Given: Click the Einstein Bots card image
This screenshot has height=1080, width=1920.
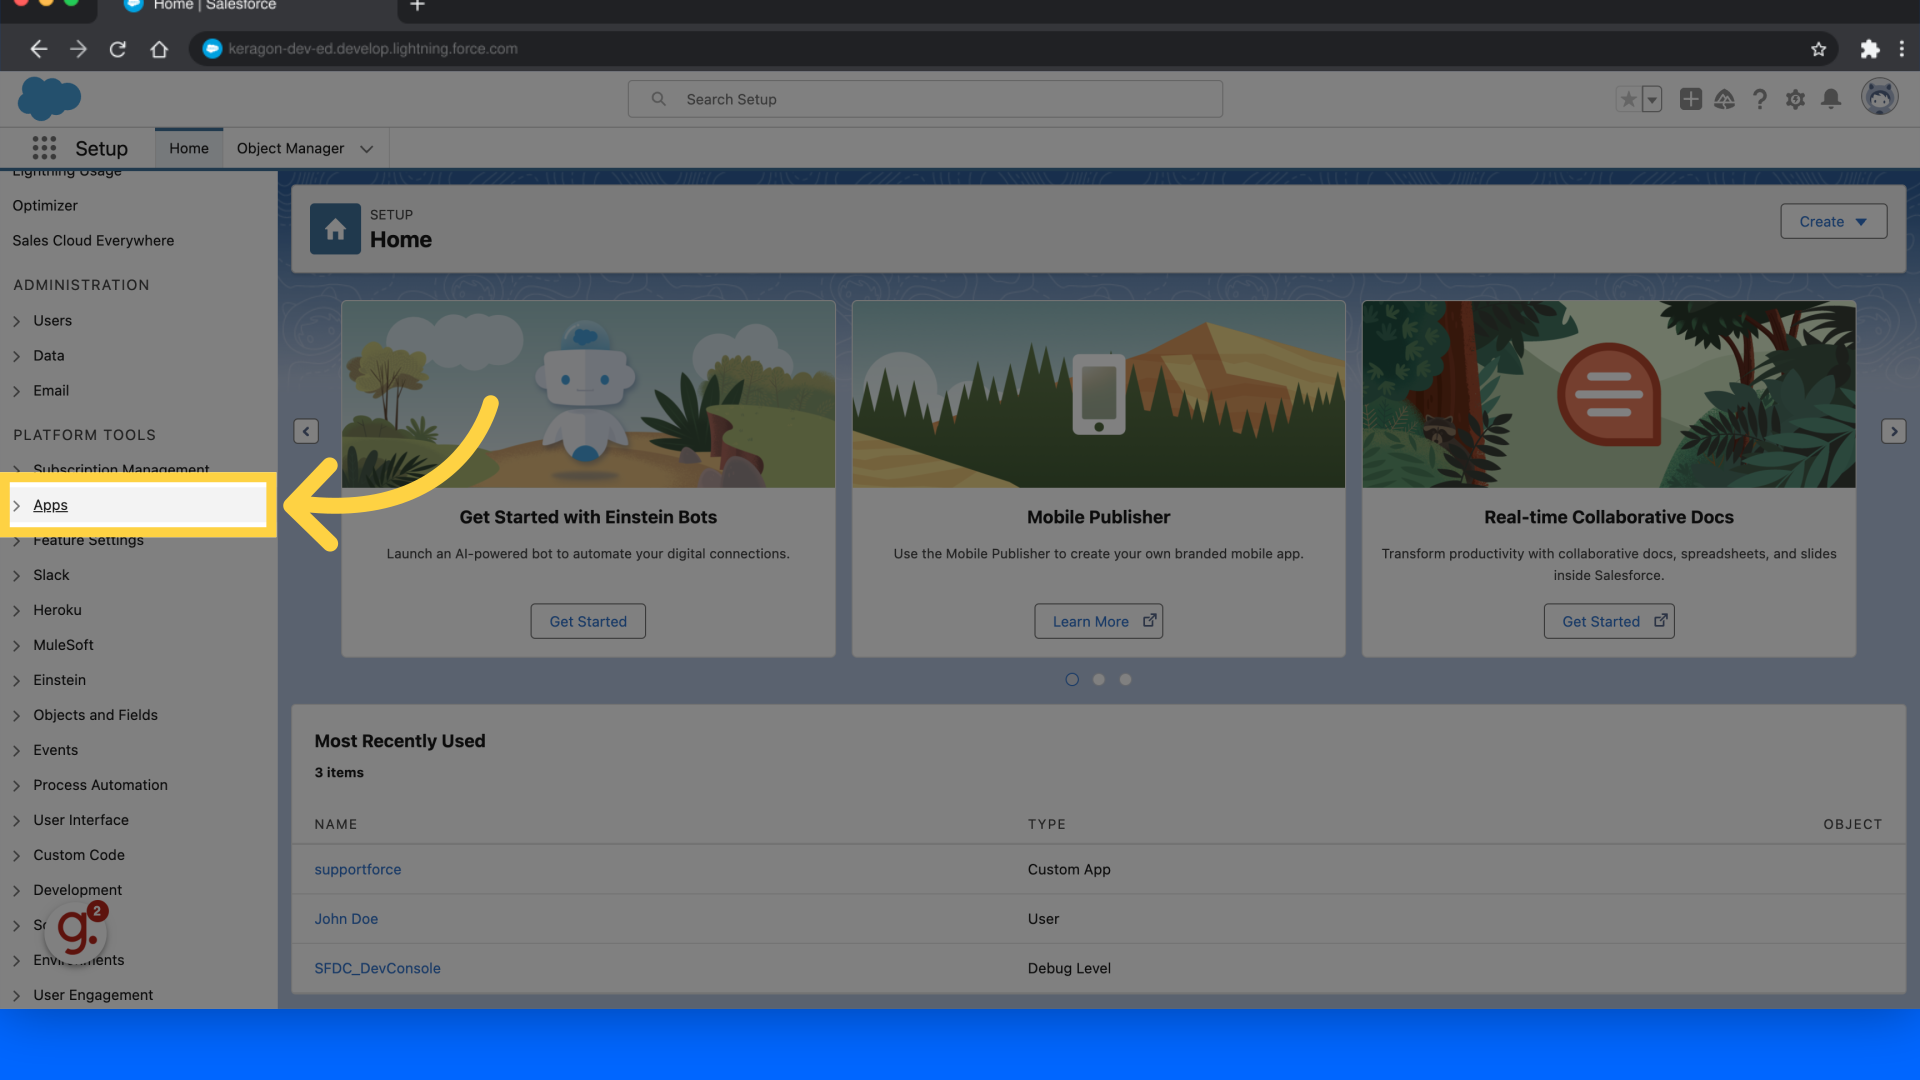Looking at the screenshot, I should coord(588,395).
